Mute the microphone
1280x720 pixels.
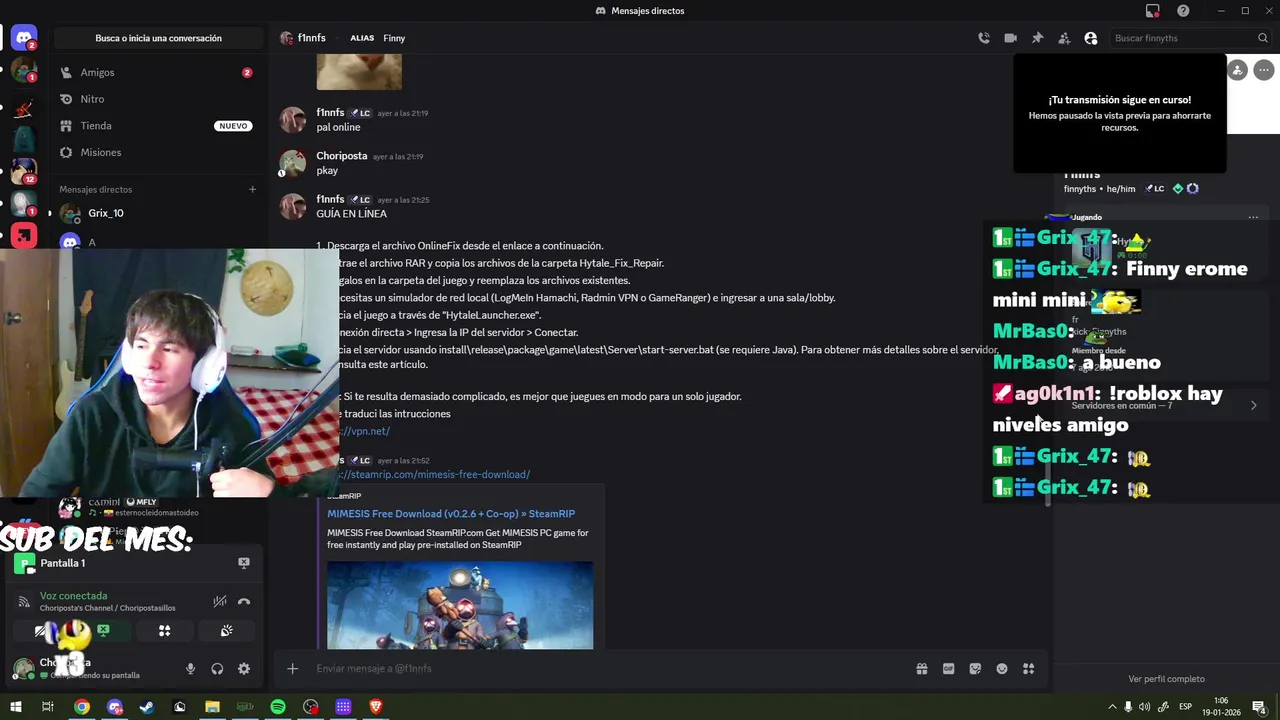pyautogui.click(x=190, y=669)
